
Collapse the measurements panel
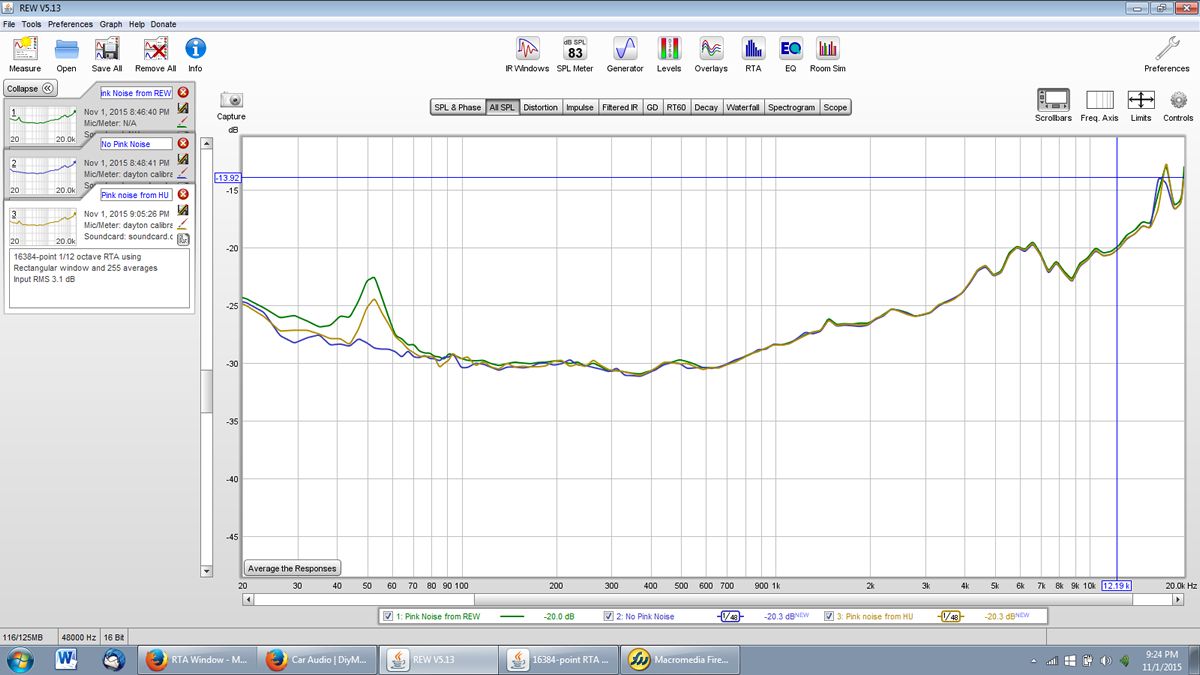[x=30, y=88]
